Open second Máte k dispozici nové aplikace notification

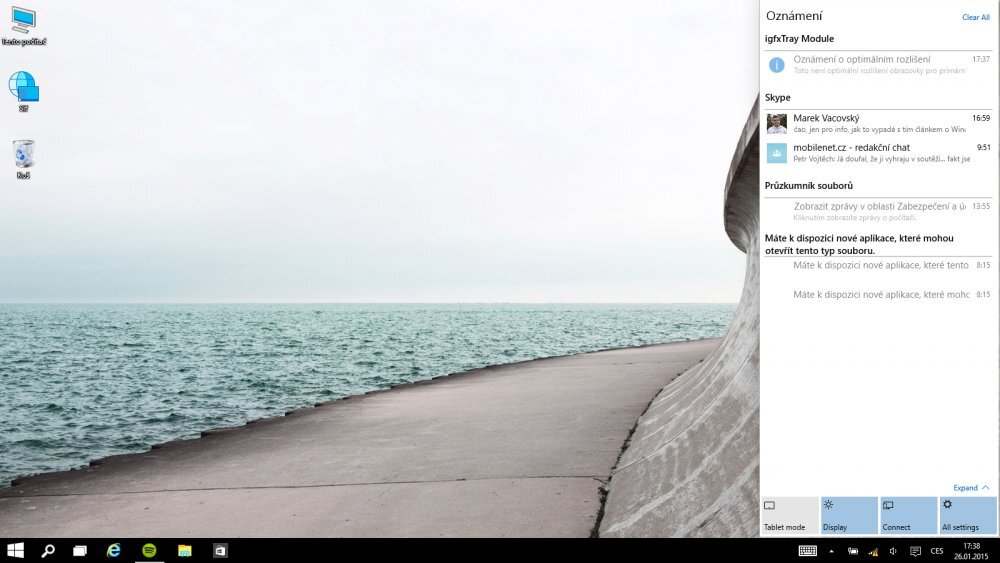(x=878, y=295)
